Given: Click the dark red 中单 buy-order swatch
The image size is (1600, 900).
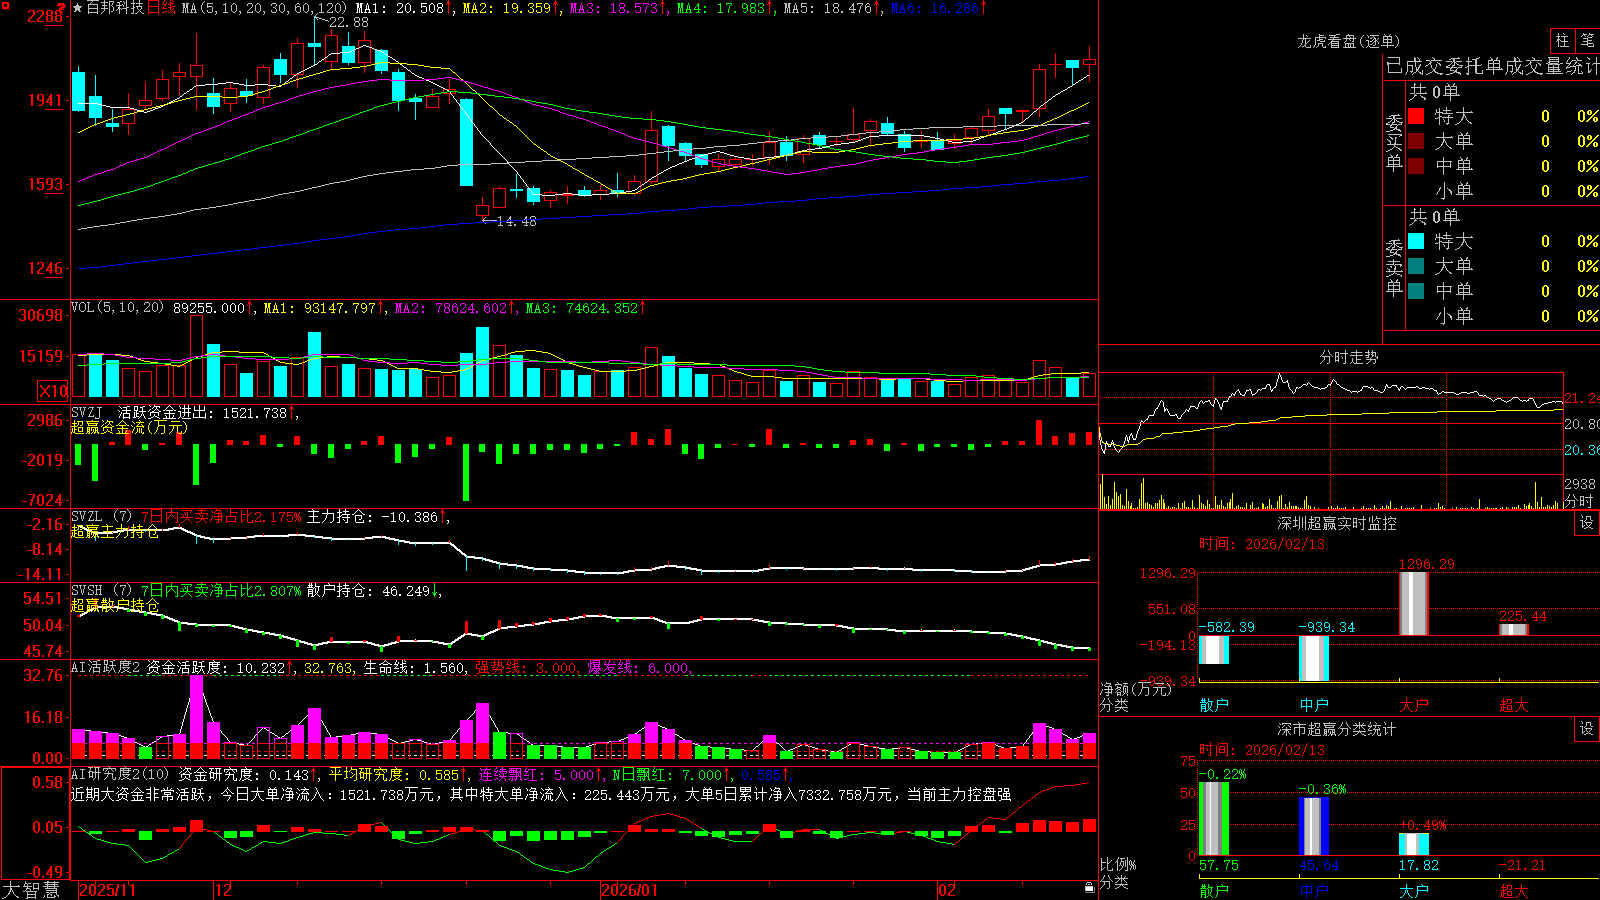Looking at the screenshot, I should coord(1416,166).
